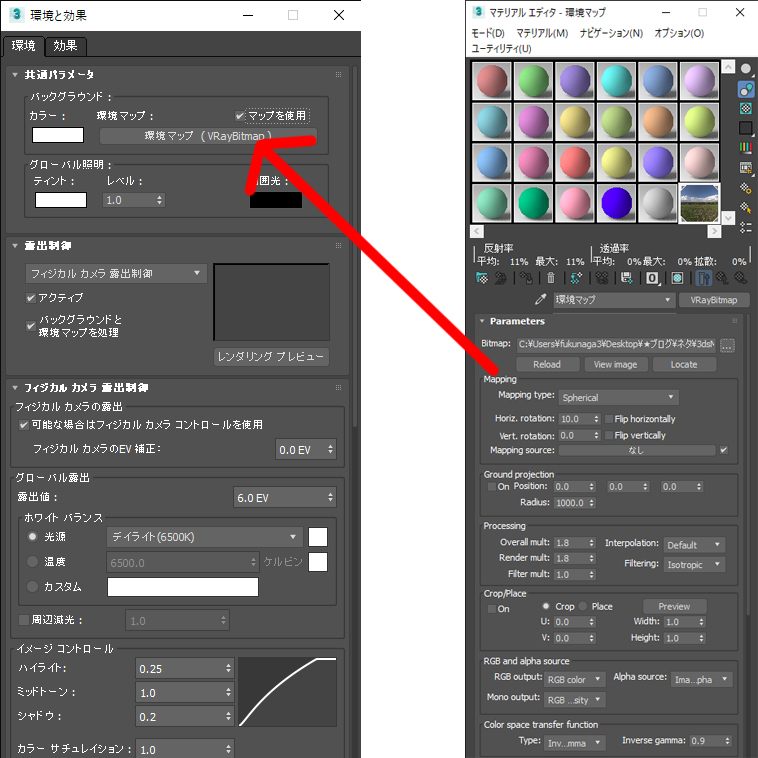758x758 pixels.
Task: Click the Sample Type sphere icon
Action: click(x=746, y=69)
